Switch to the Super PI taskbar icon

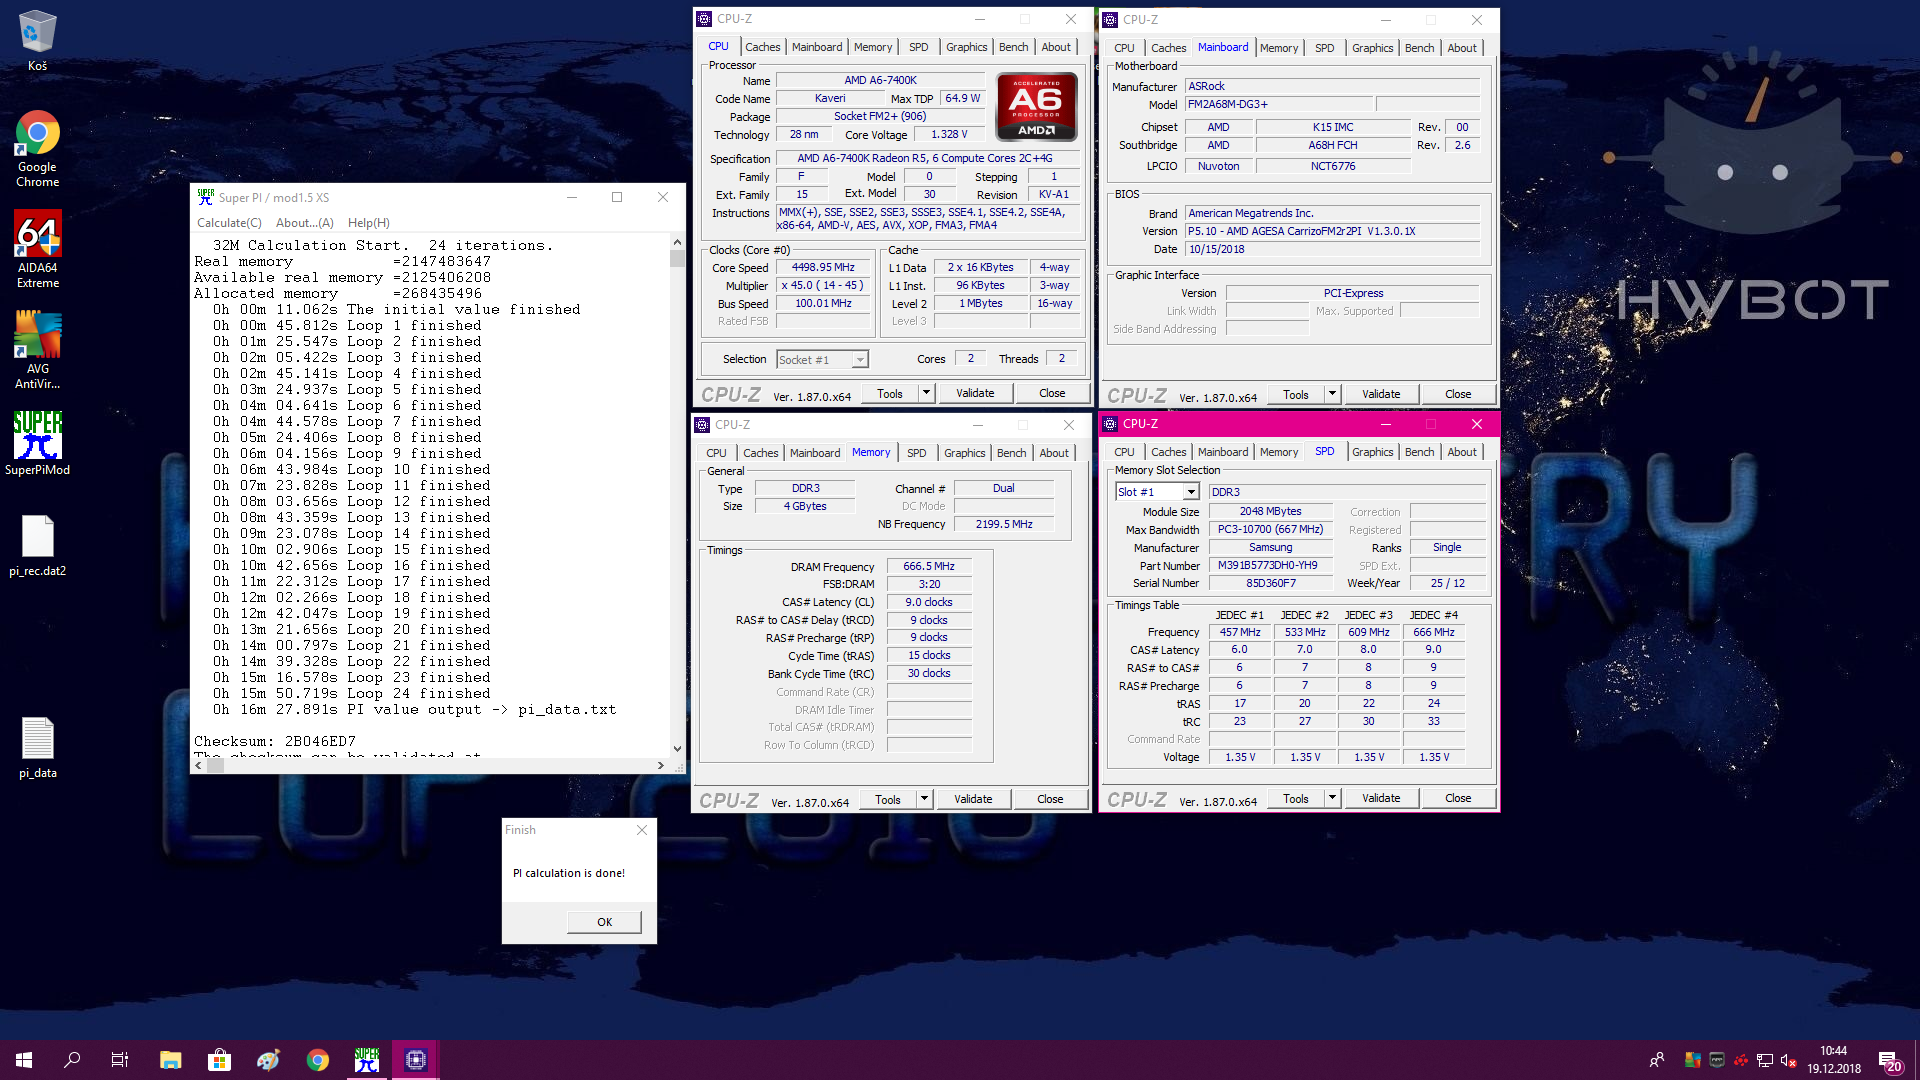click(x=367, y=1060)
